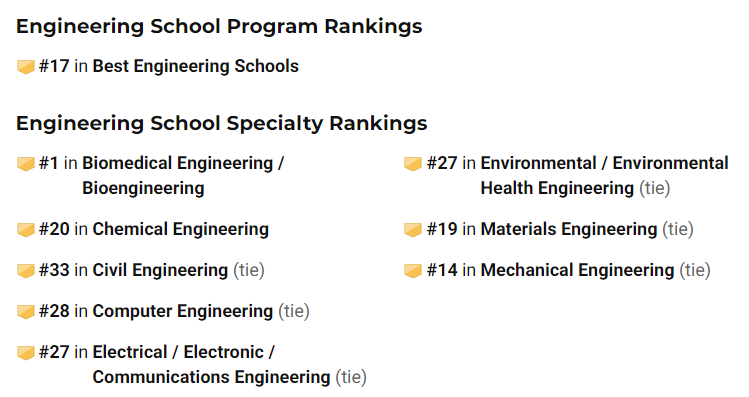Viewport: 749px width, 397px height.
Task: Click the badge icon beside Environmental Health Engineering
Action: (413, 163)
